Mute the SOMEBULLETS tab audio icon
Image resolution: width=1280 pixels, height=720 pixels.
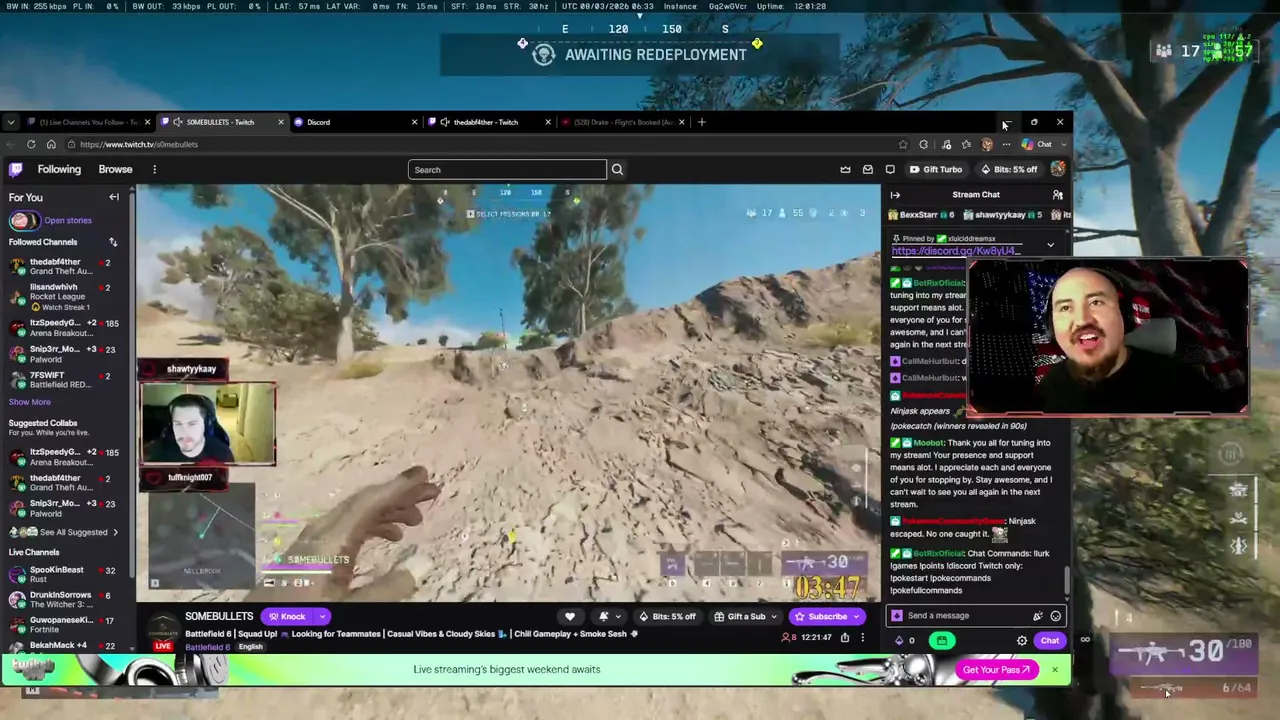tap(177, 122)
